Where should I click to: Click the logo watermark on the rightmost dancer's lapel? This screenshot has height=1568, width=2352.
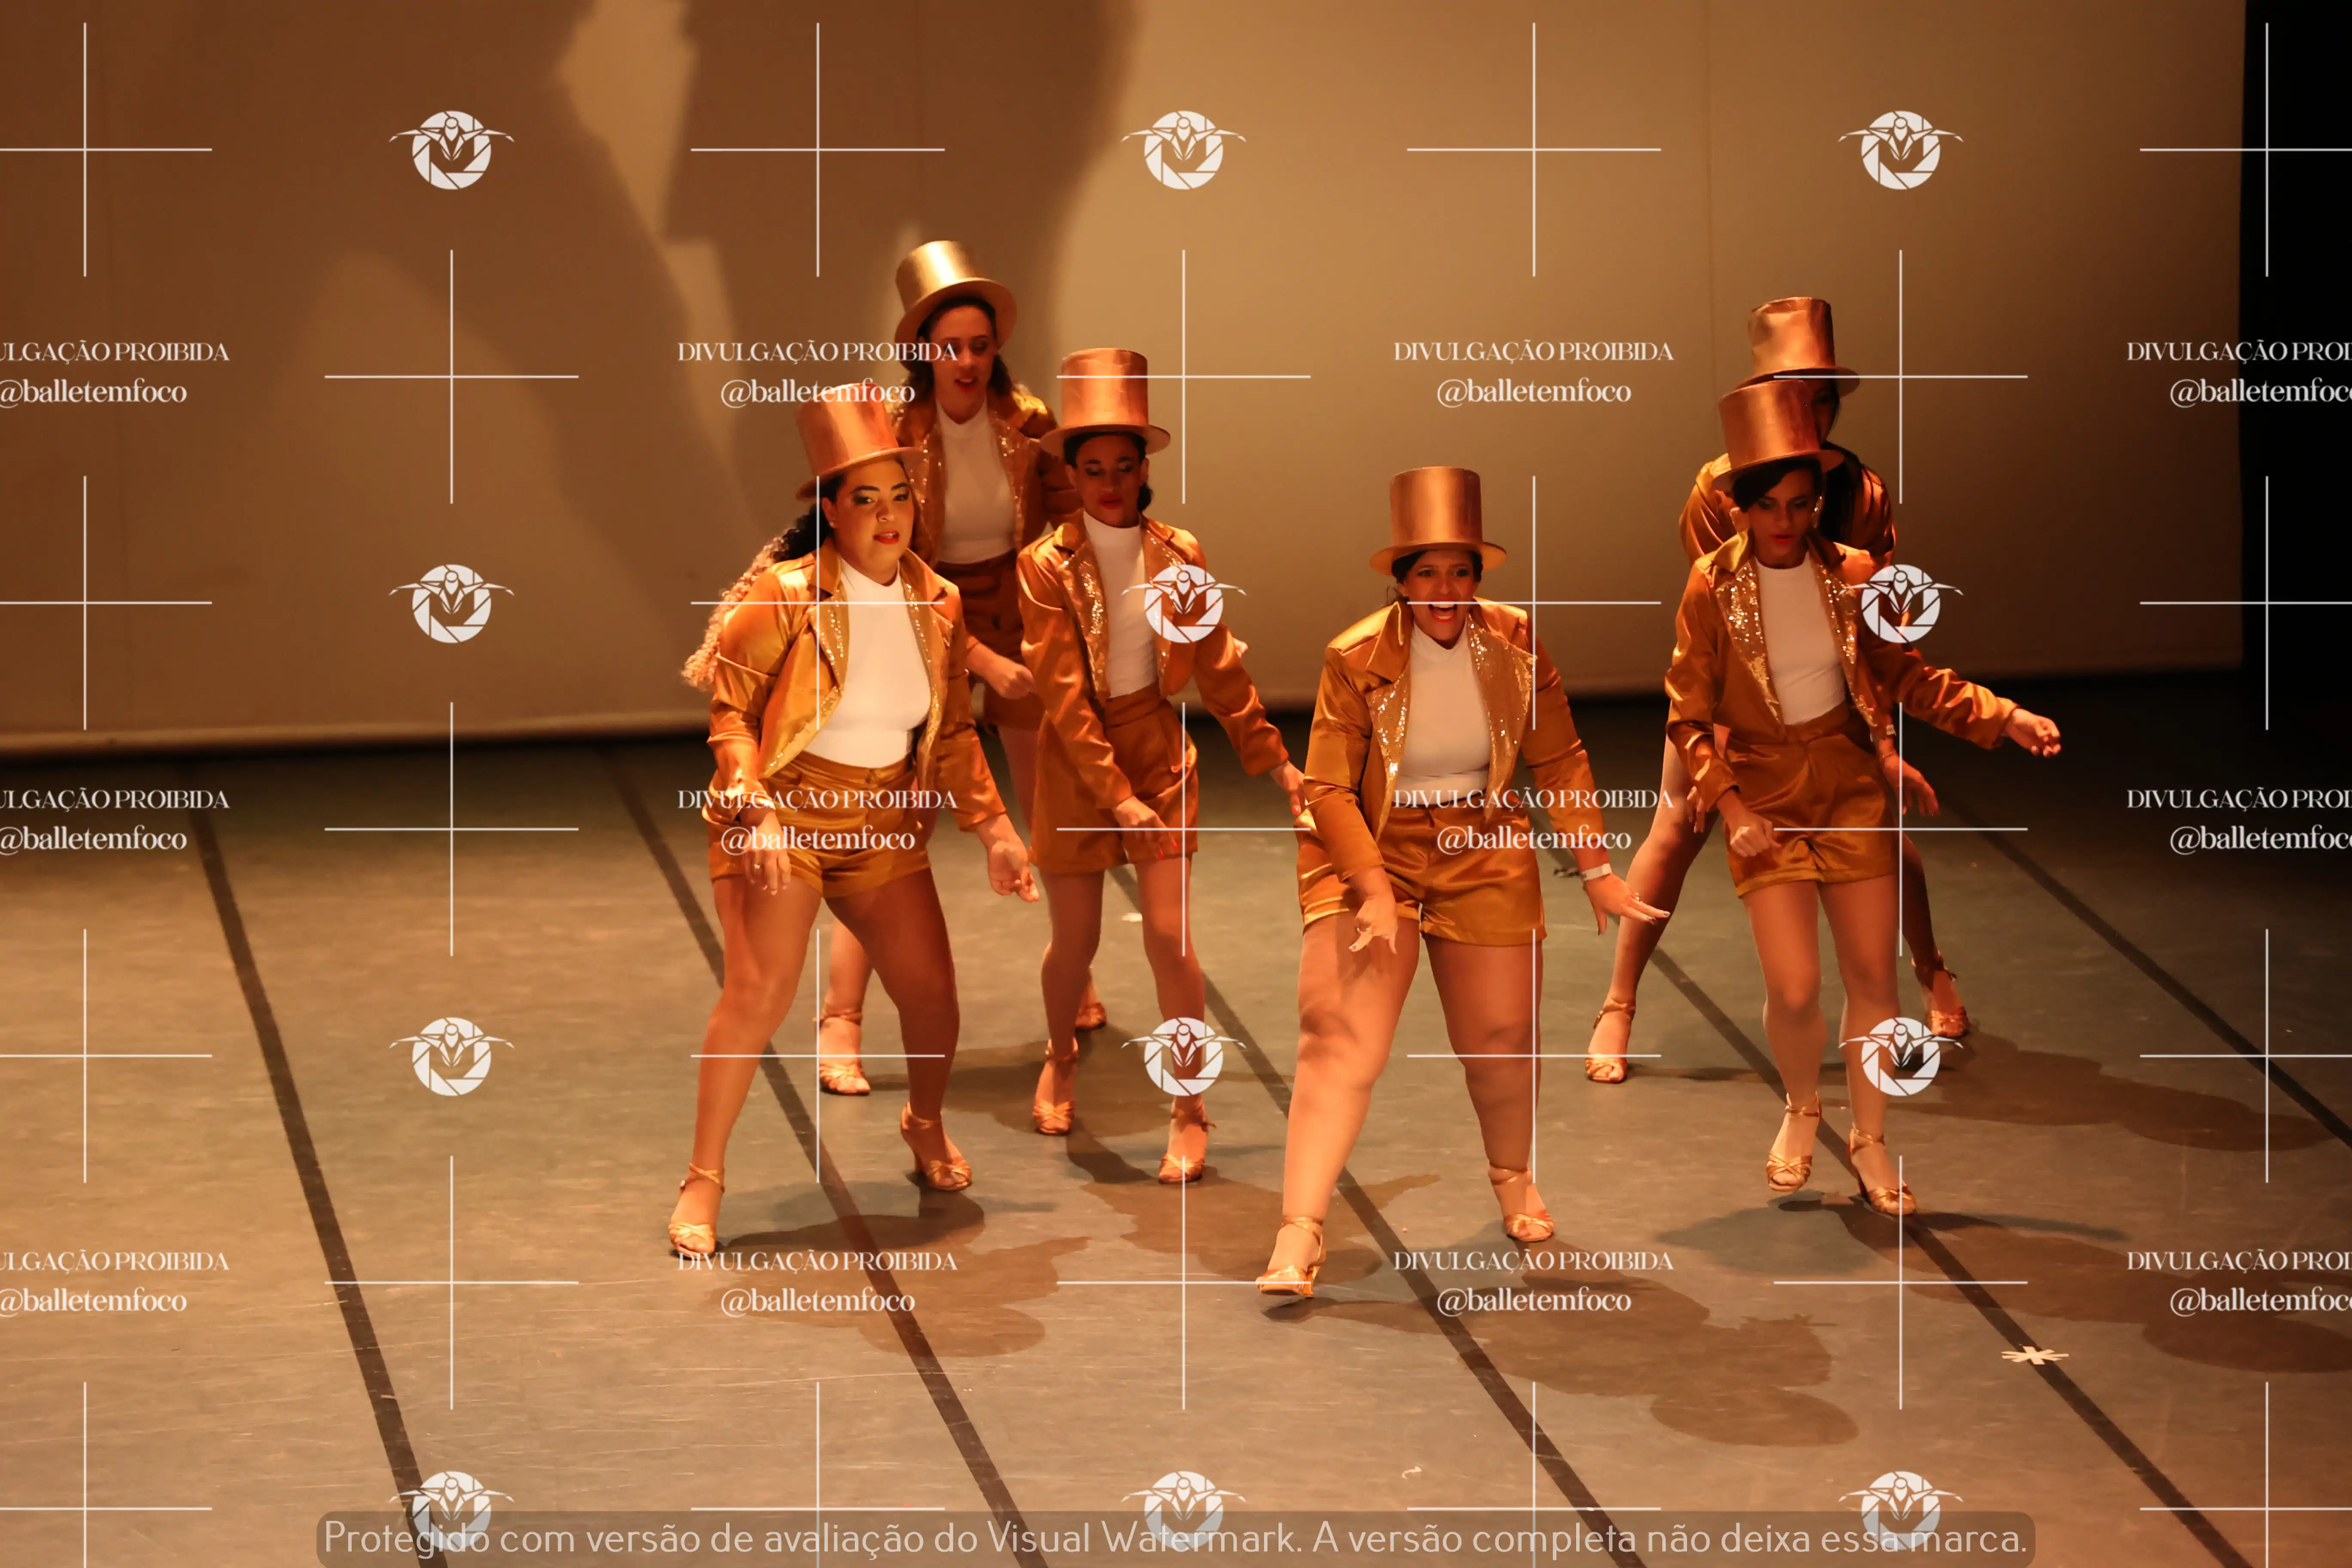pyautogui.click(x=1900, y=603)
